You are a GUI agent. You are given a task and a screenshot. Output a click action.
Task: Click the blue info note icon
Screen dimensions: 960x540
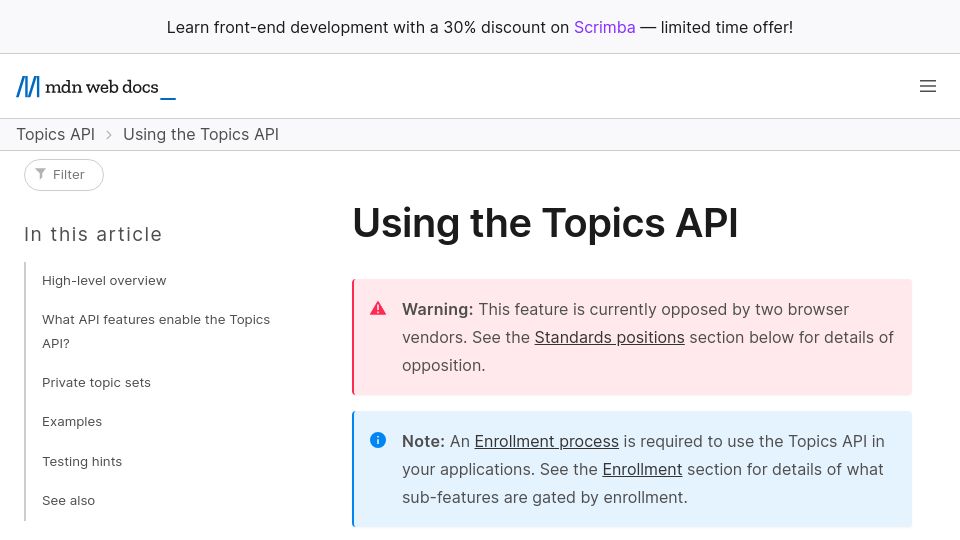tap(378, 440)
